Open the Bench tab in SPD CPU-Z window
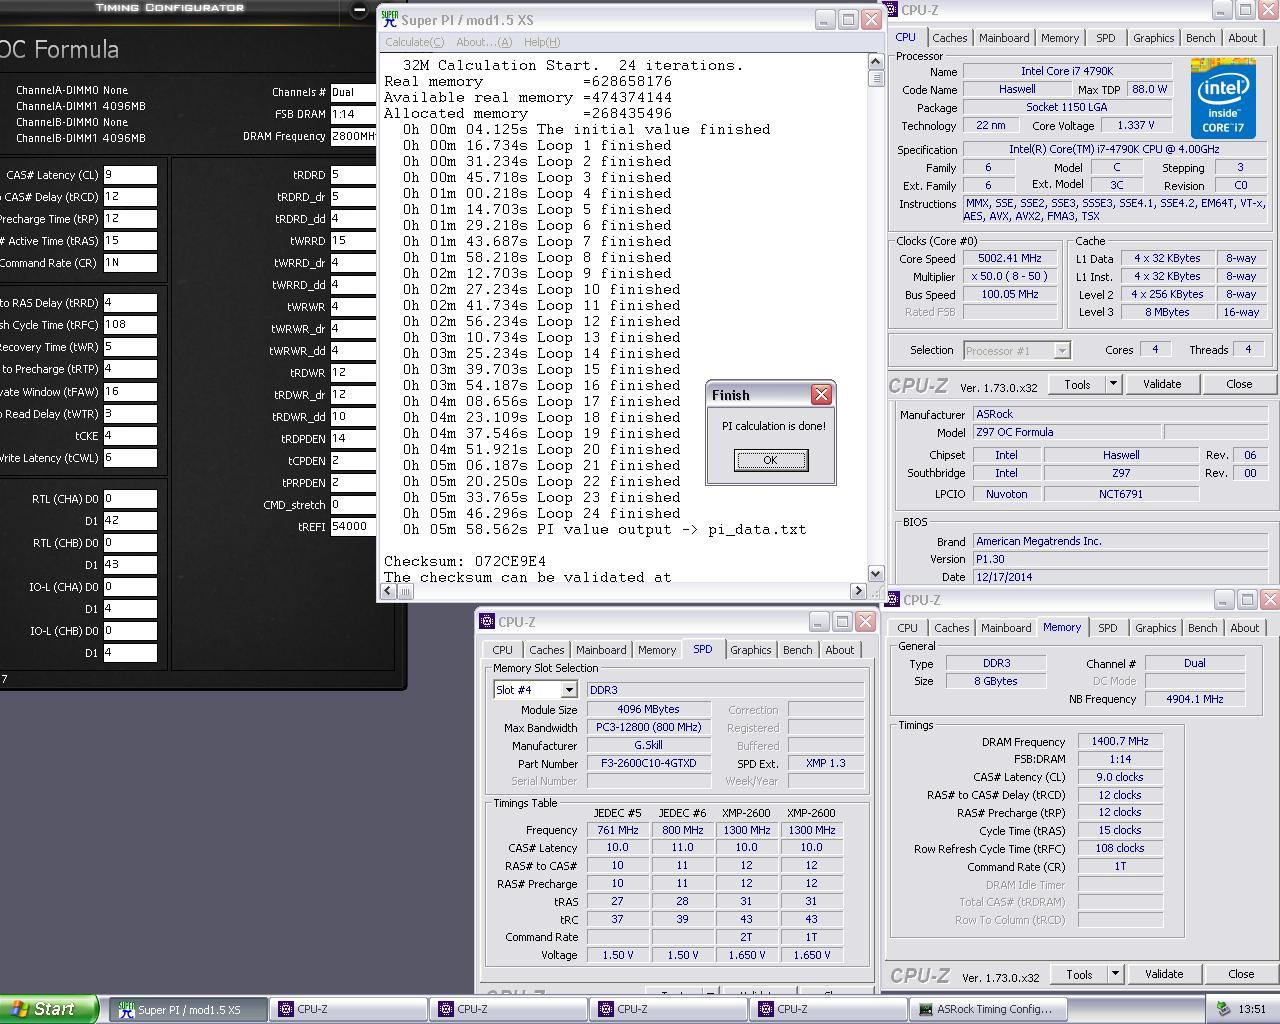This screenshot has width=1280, height=1024. [797, 650]
